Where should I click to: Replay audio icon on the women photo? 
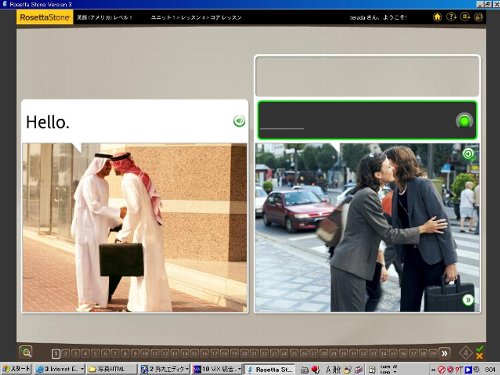click(468, 154)
